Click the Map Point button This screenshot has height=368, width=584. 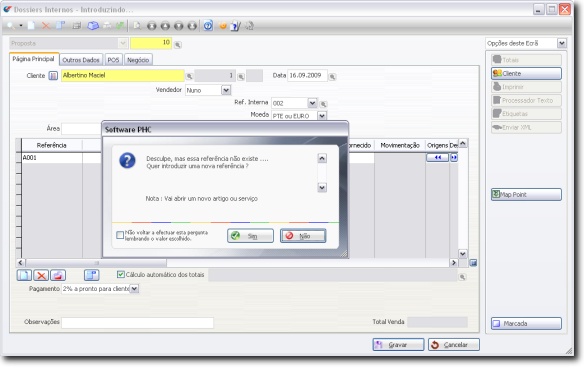(526, 194)
